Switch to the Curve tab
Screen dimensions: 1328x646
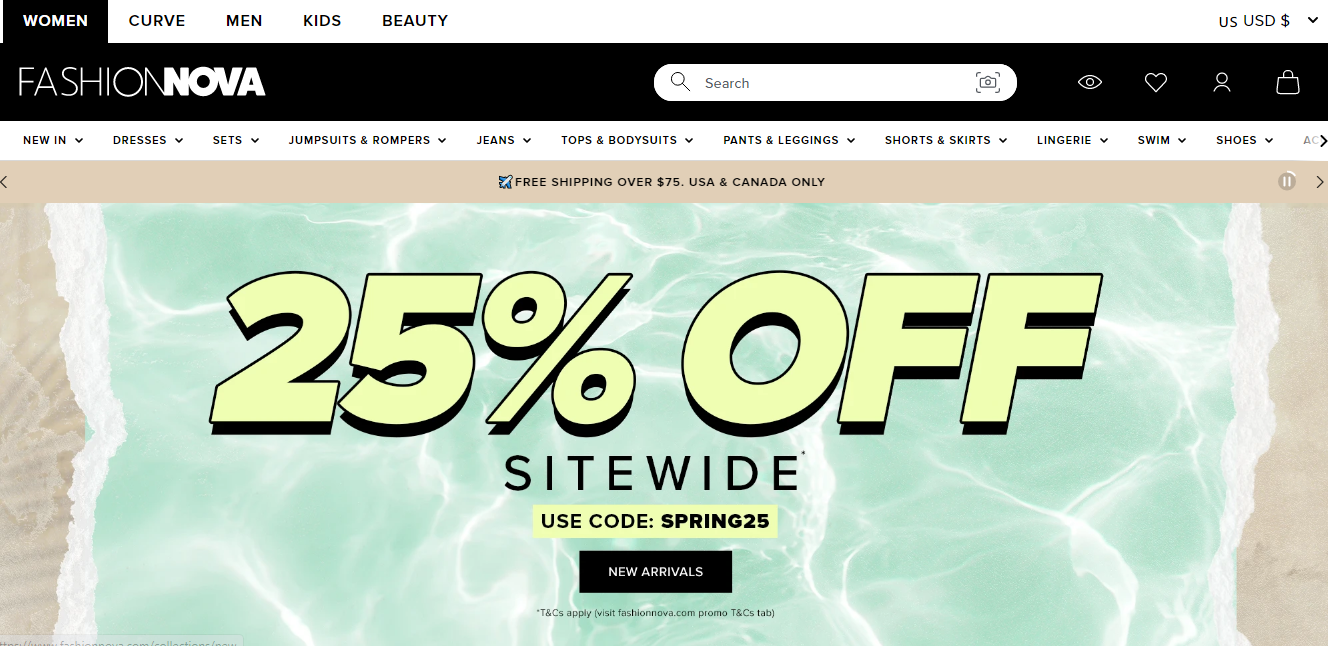[x=157, y=21]
